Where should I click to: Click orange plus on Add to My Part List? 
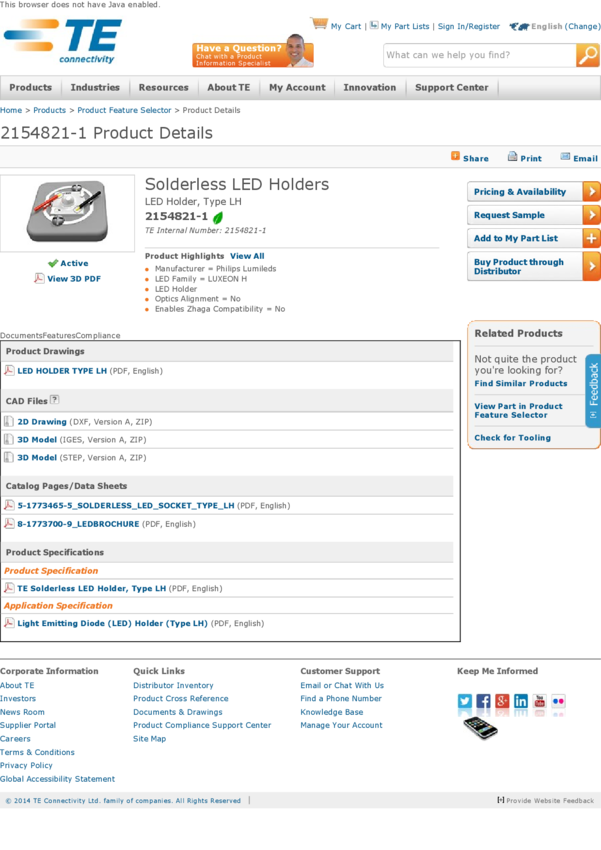(591, 238)
